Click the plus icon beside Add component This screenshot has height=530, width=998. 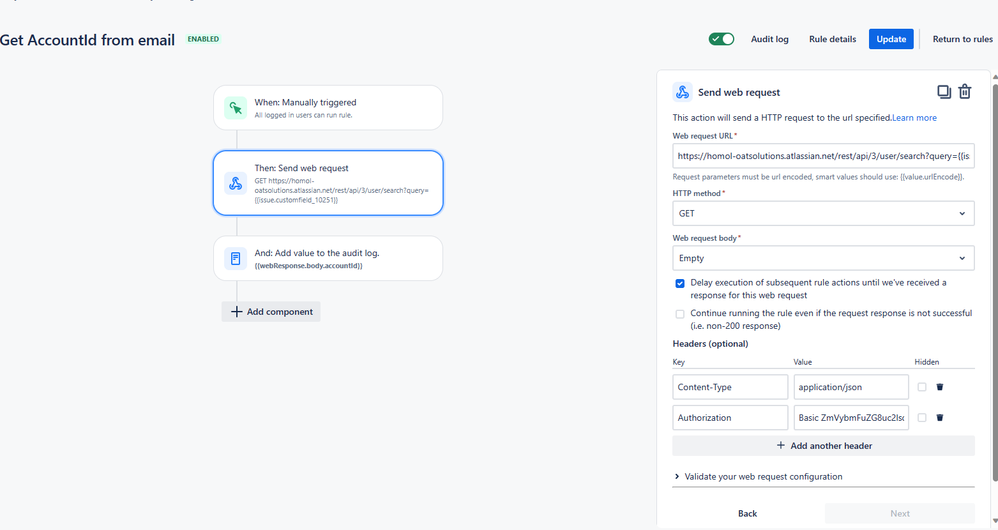click(236, 312)
